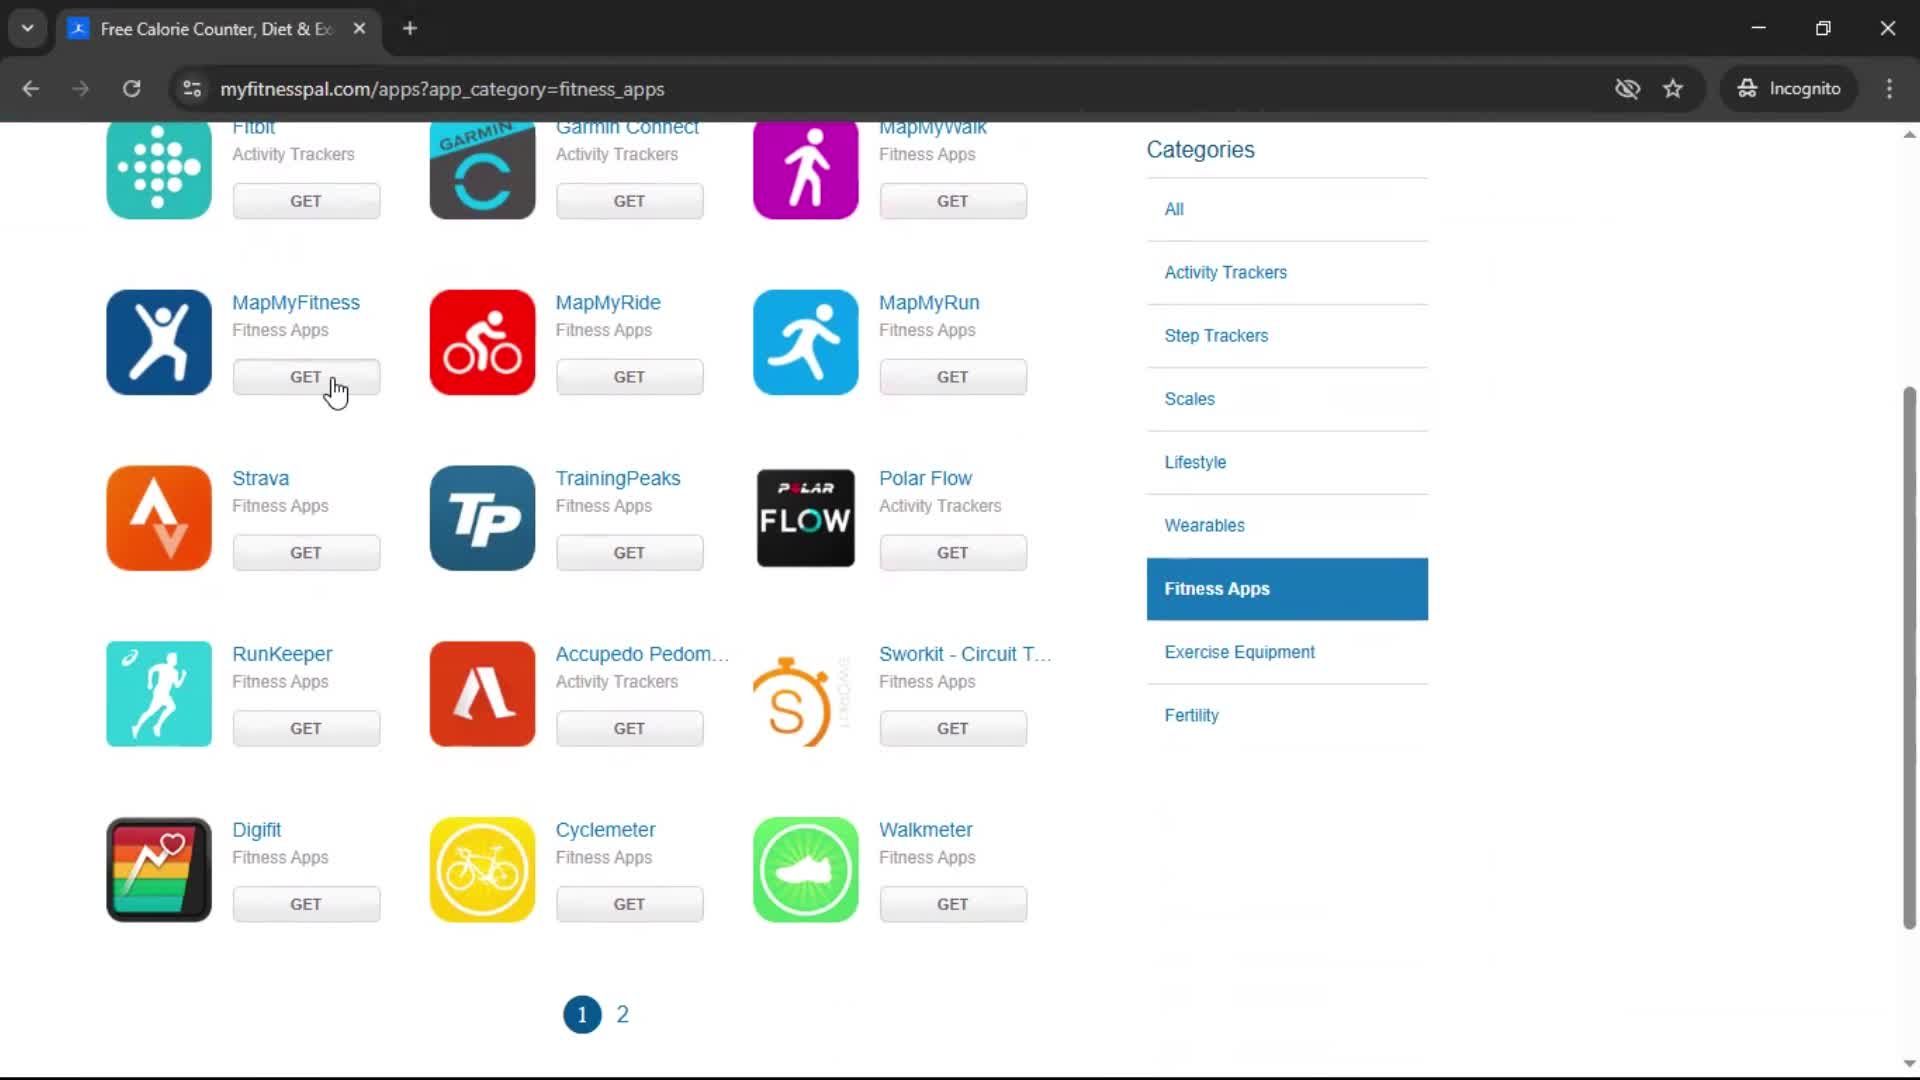Click the page vertical scrollbar thumb
Screen dimensions: 1920x1080
1909,658
